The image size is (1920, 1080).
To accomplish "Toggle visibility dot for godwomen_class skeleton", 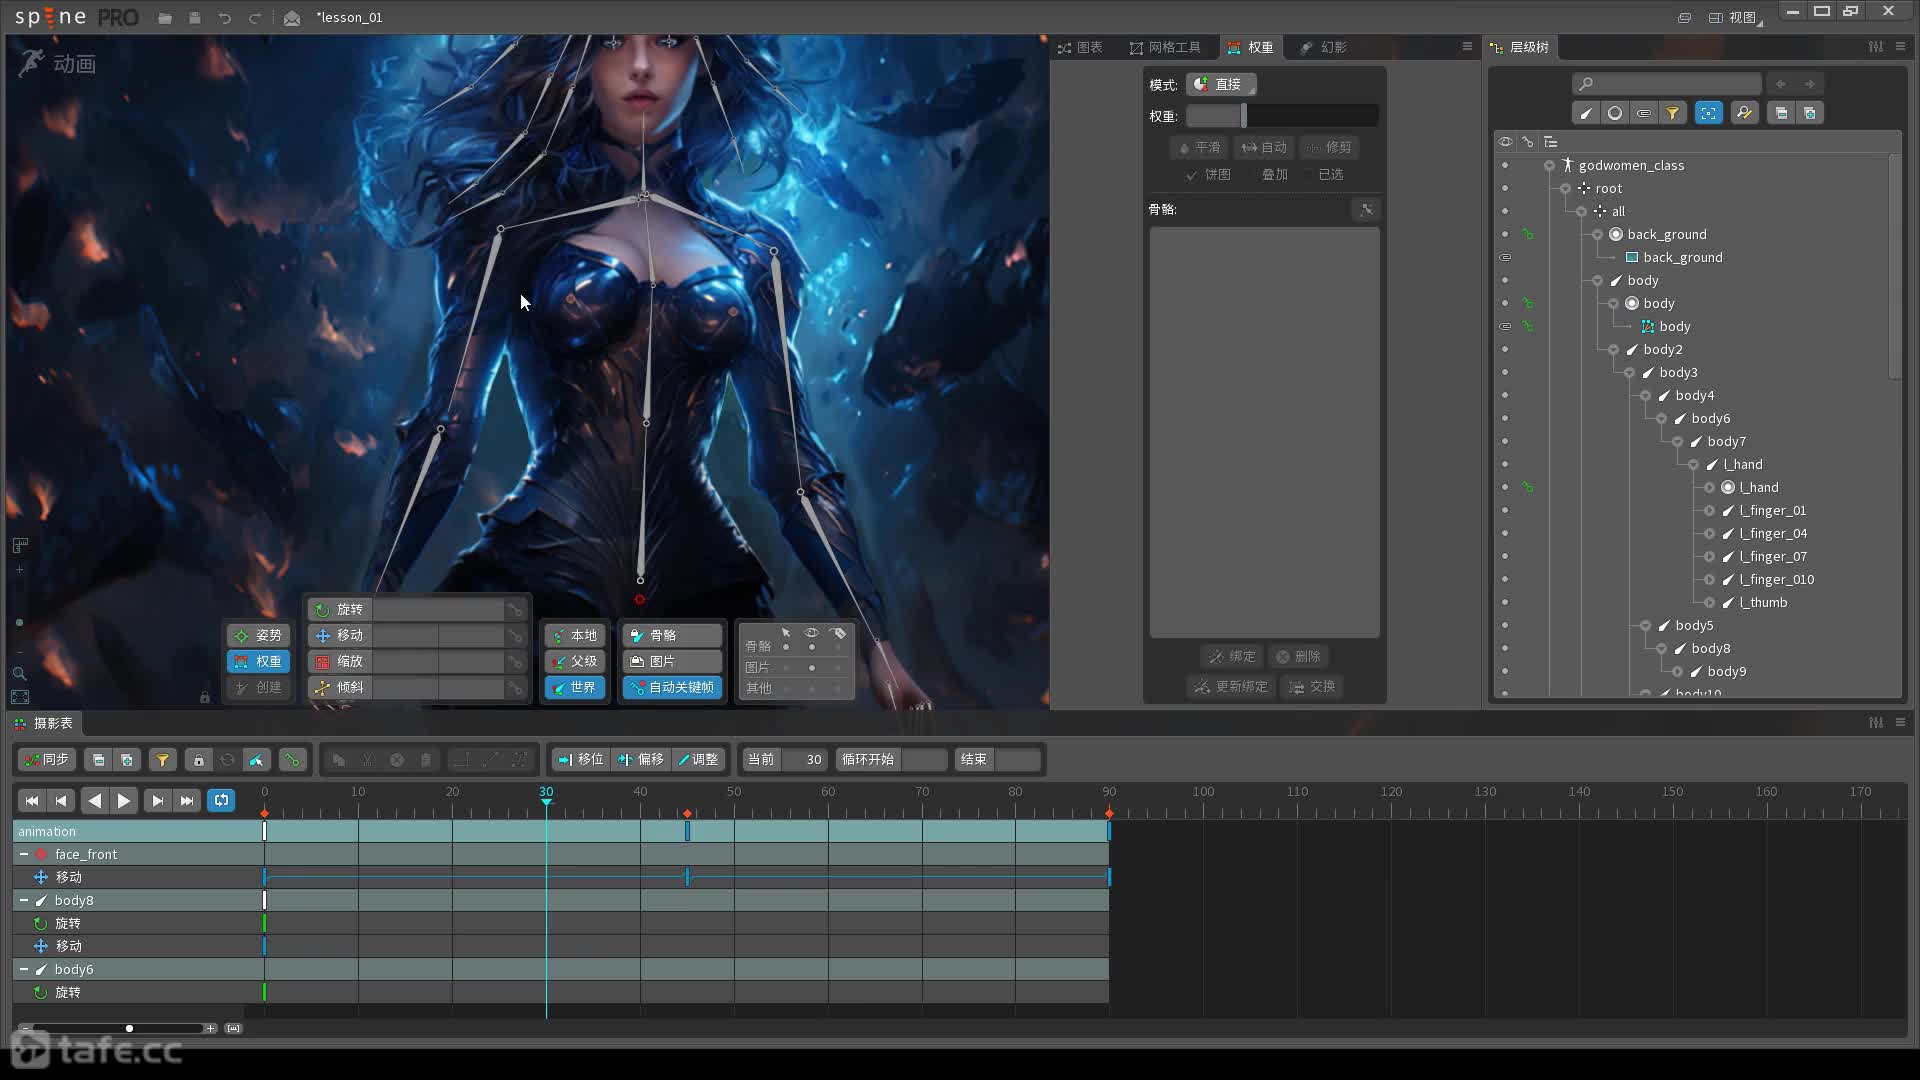I will pos(1505,165).
